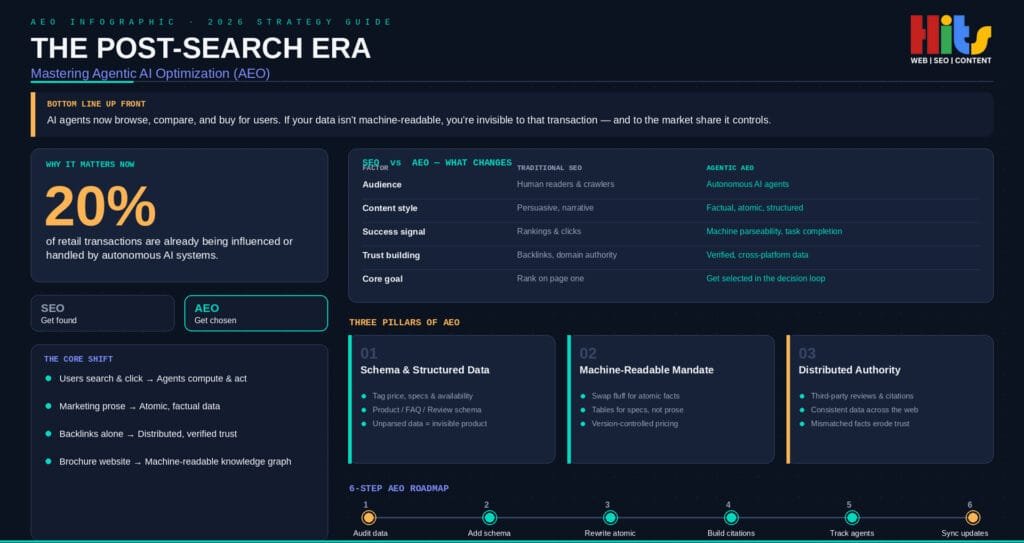Click the Traditional SEO column header

(549, 168)
